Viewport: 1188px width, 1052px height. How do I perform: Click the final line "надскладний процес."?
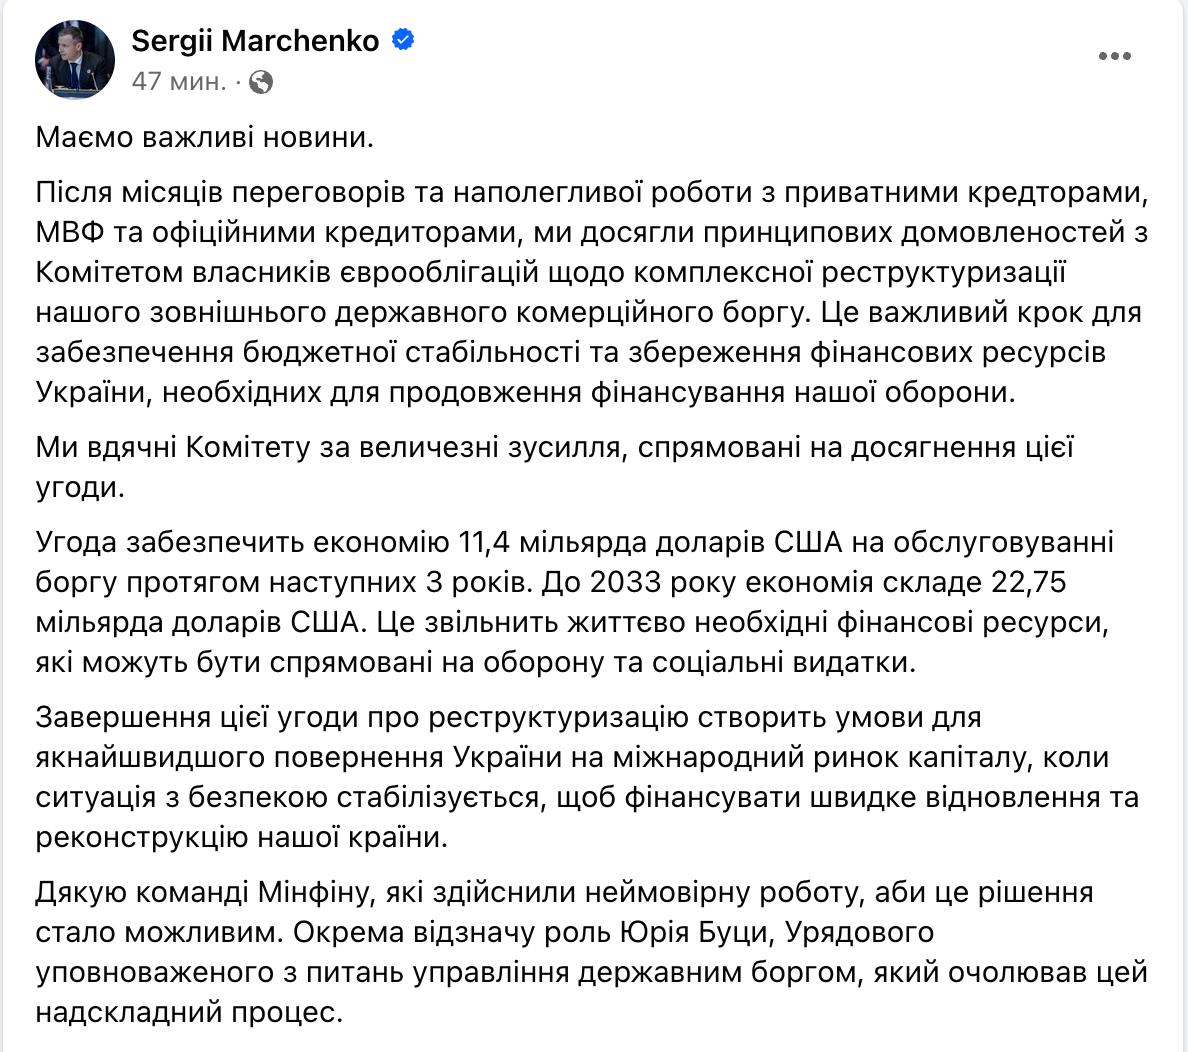point(189,1012)
